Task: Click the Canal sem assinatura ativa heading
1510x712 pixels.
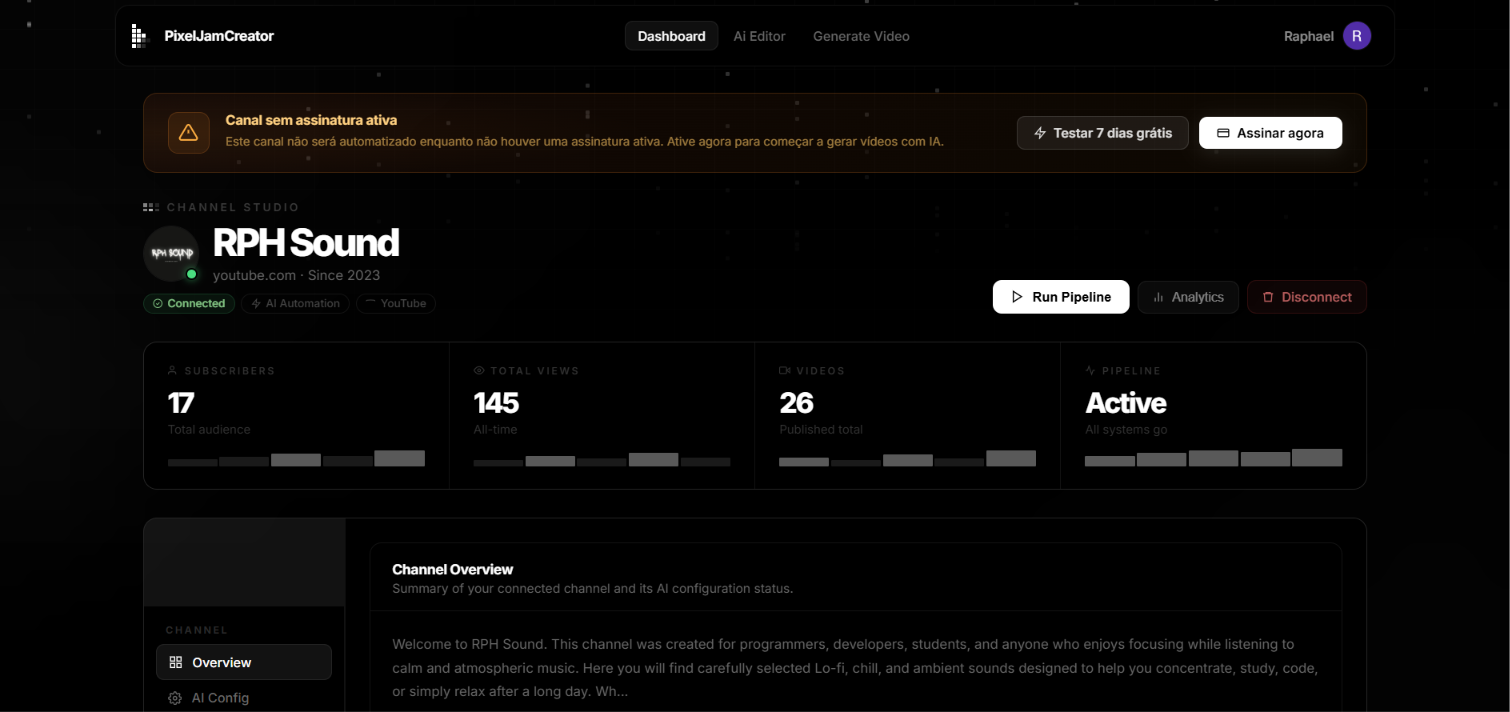Action: pyautogui.click(x=311, y=120)
